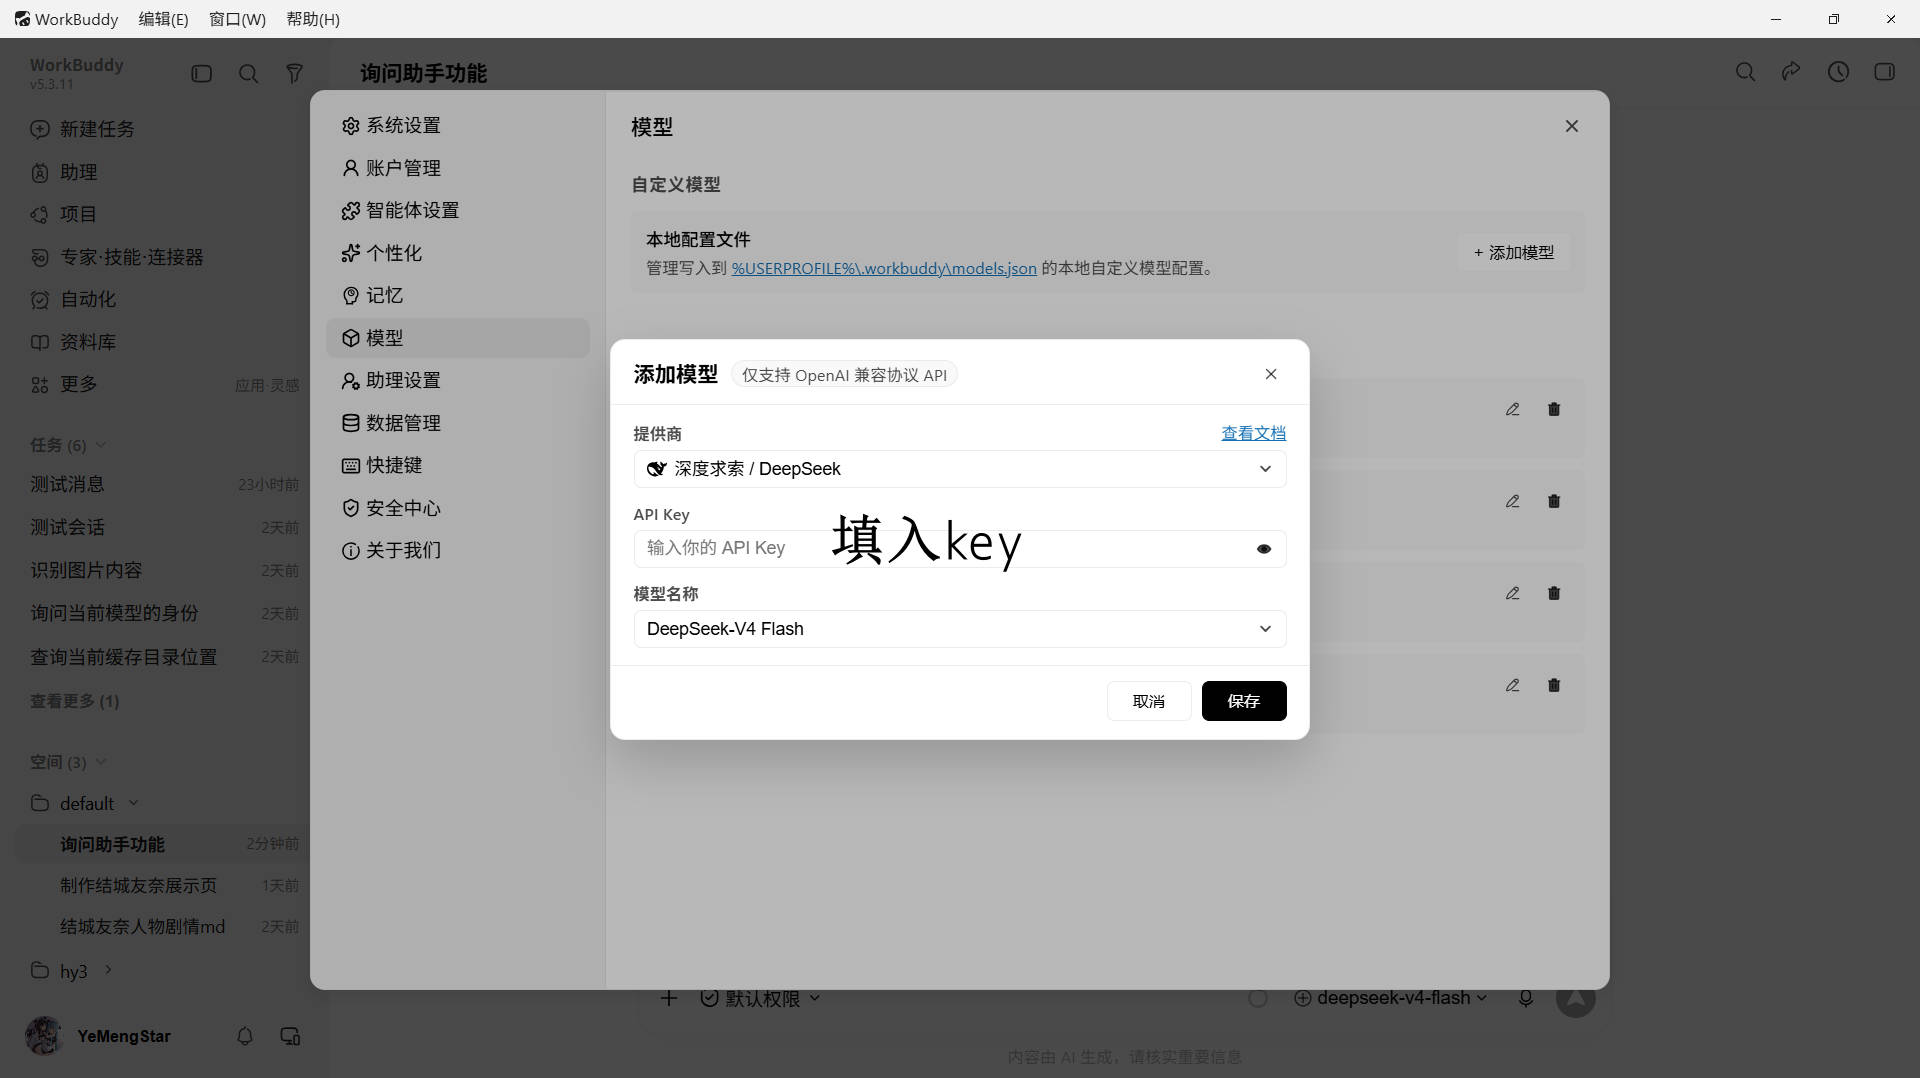This screenshot has height=1078, width=1920.
Task: Collapse the 任务 (6) section
Action: point(68,445)
